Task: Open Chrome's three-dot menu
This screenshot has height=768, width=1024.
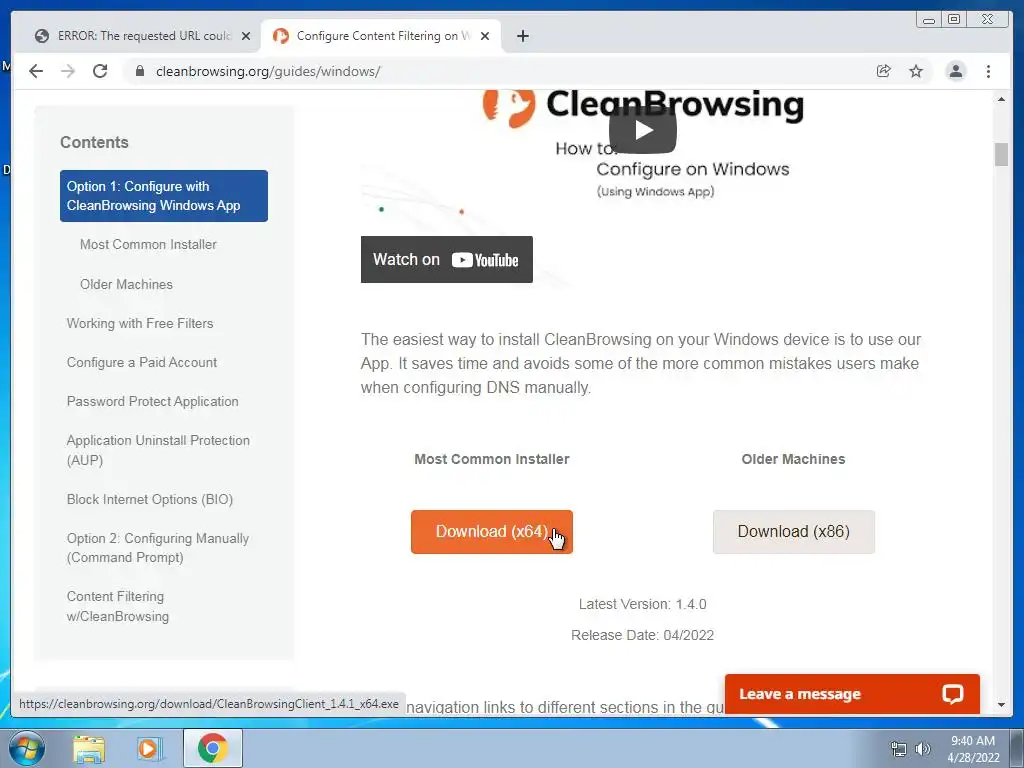Action: [988, 71]
